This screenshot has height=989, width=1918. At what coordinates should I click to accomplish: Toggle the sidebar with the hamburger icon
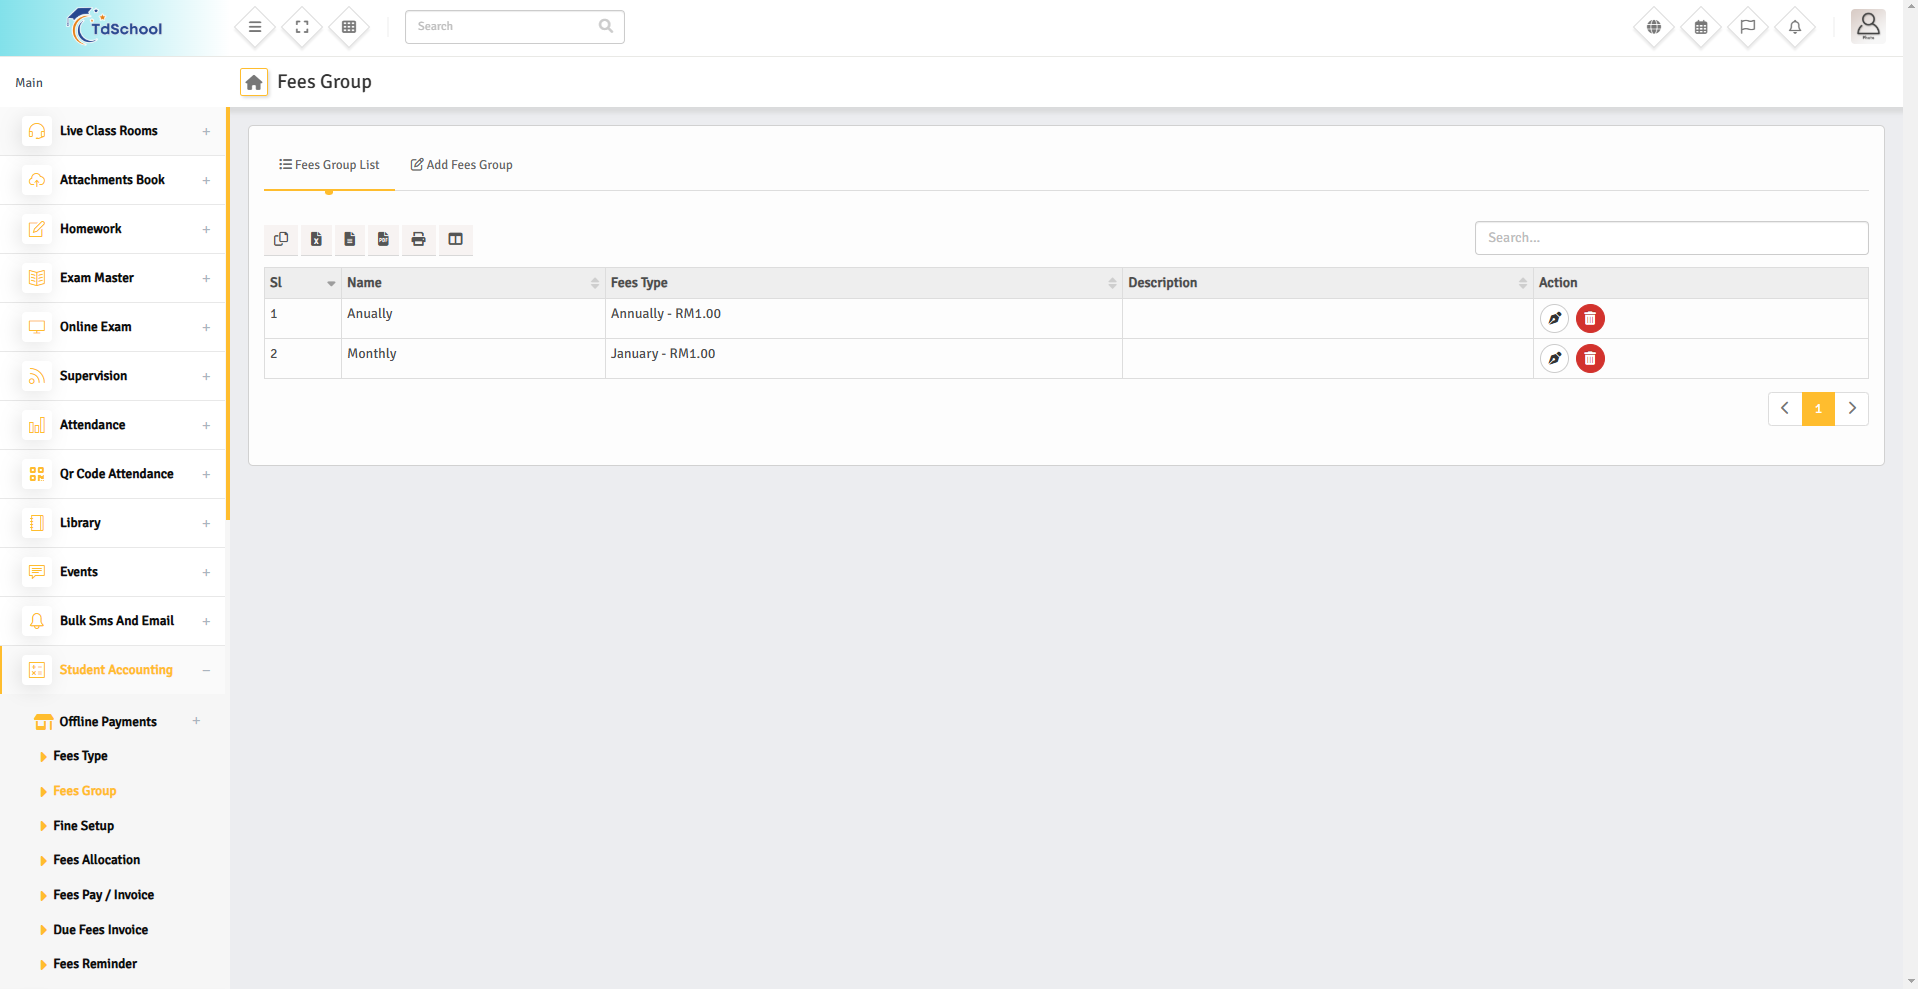click(255, 27)
